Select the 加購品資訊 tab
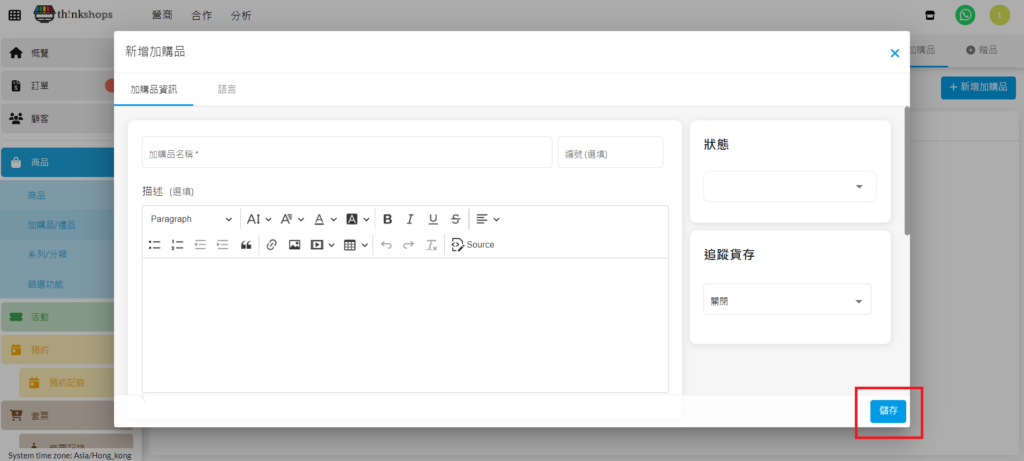The height and width of the screenshot is (461, 1024). 153,89
